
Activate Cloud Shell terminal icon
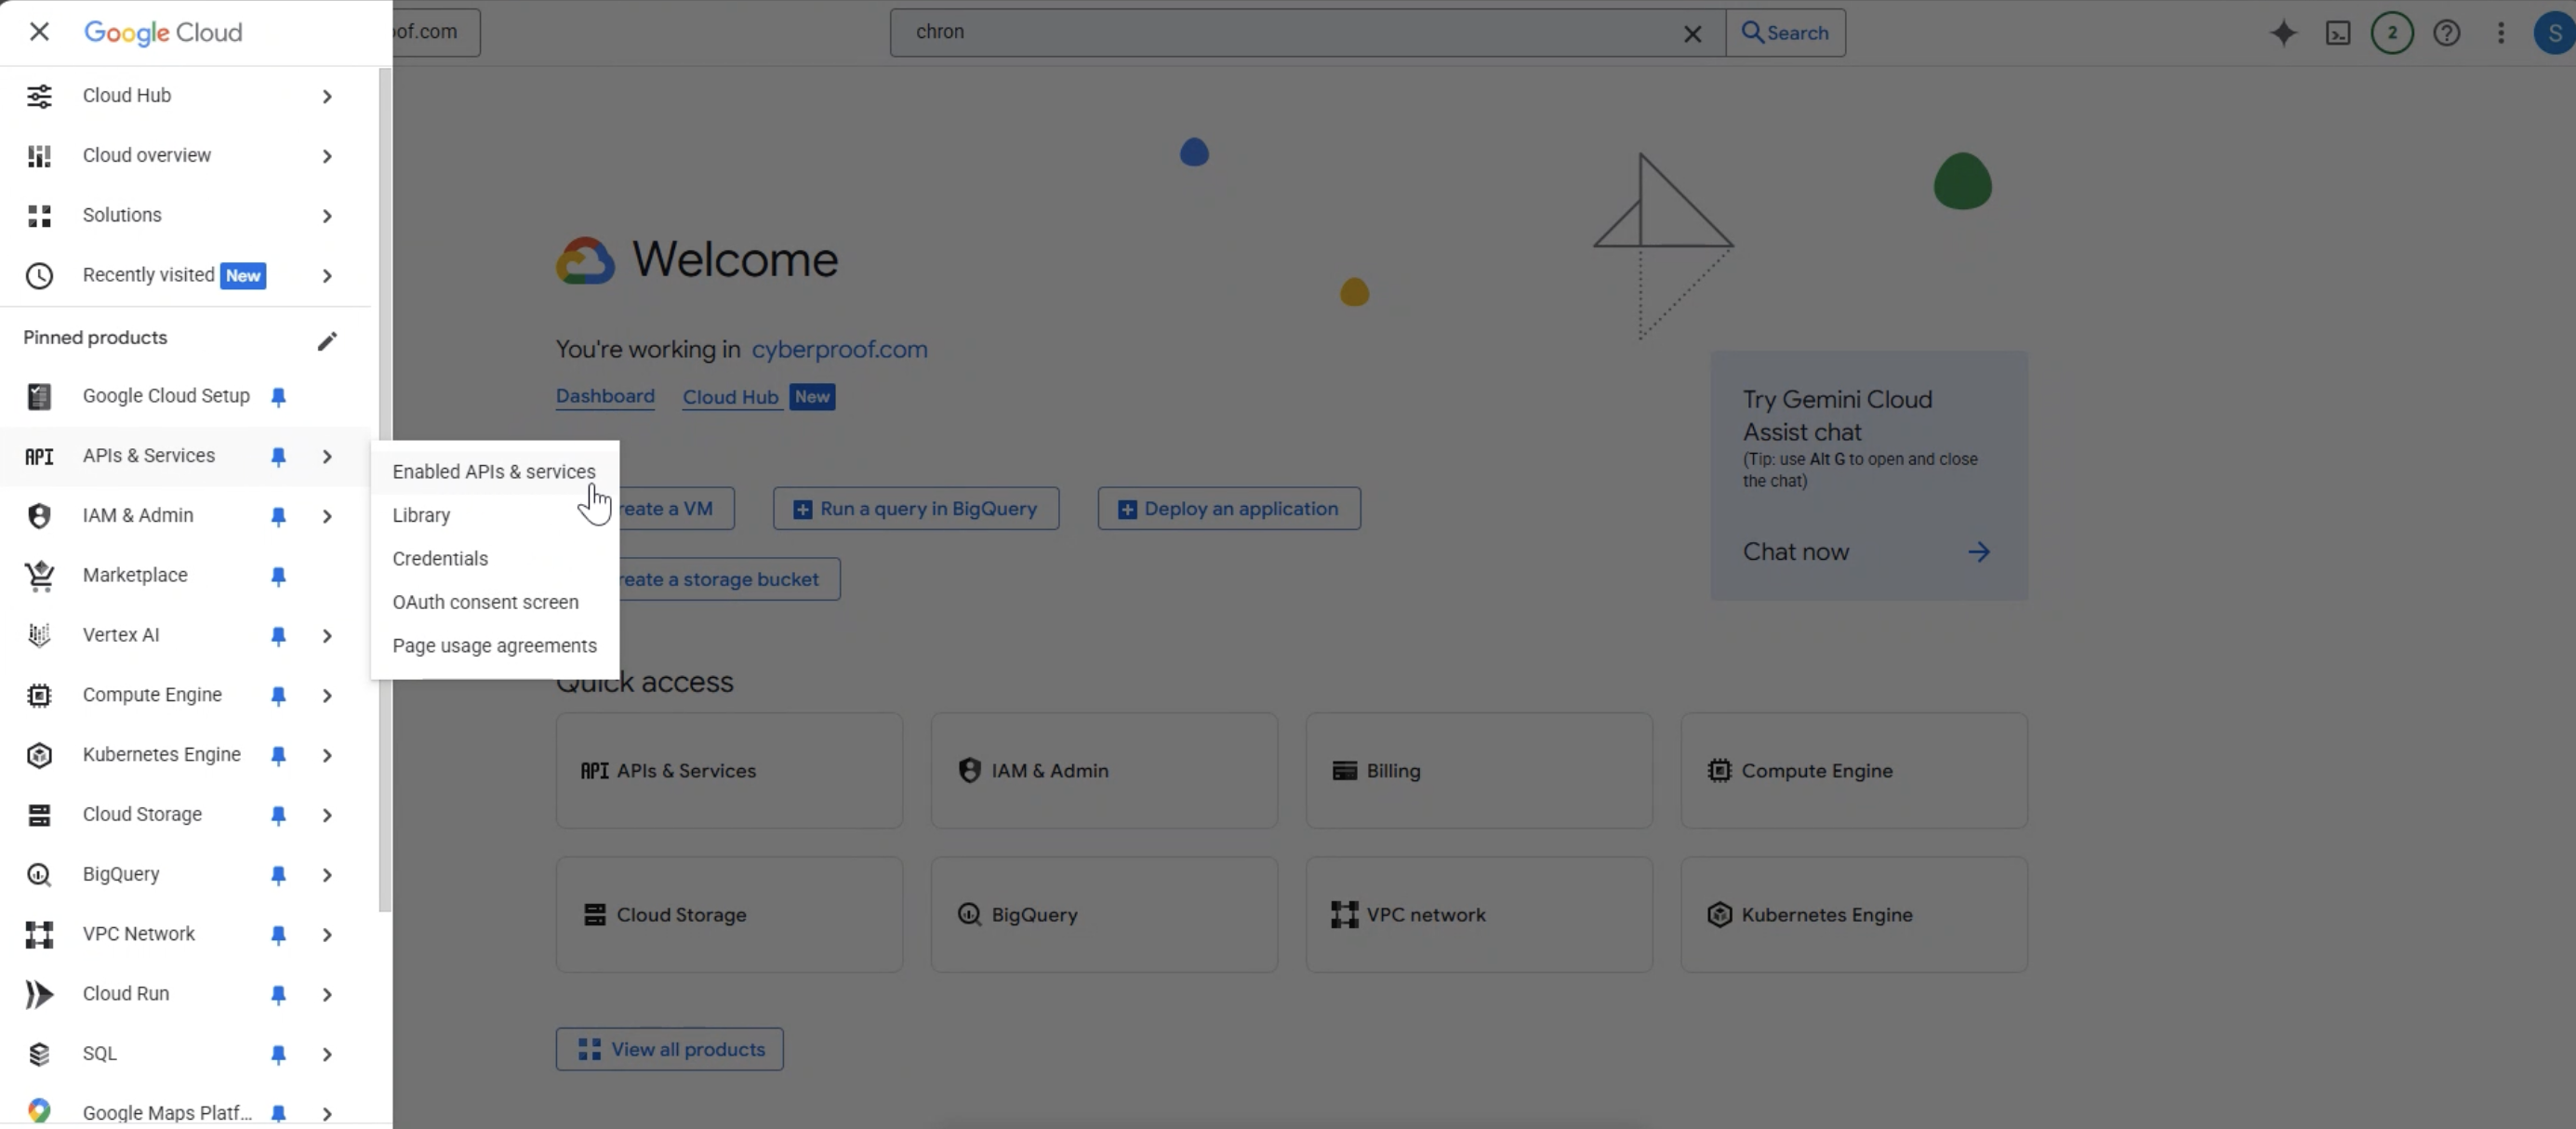click(2338, 33)
